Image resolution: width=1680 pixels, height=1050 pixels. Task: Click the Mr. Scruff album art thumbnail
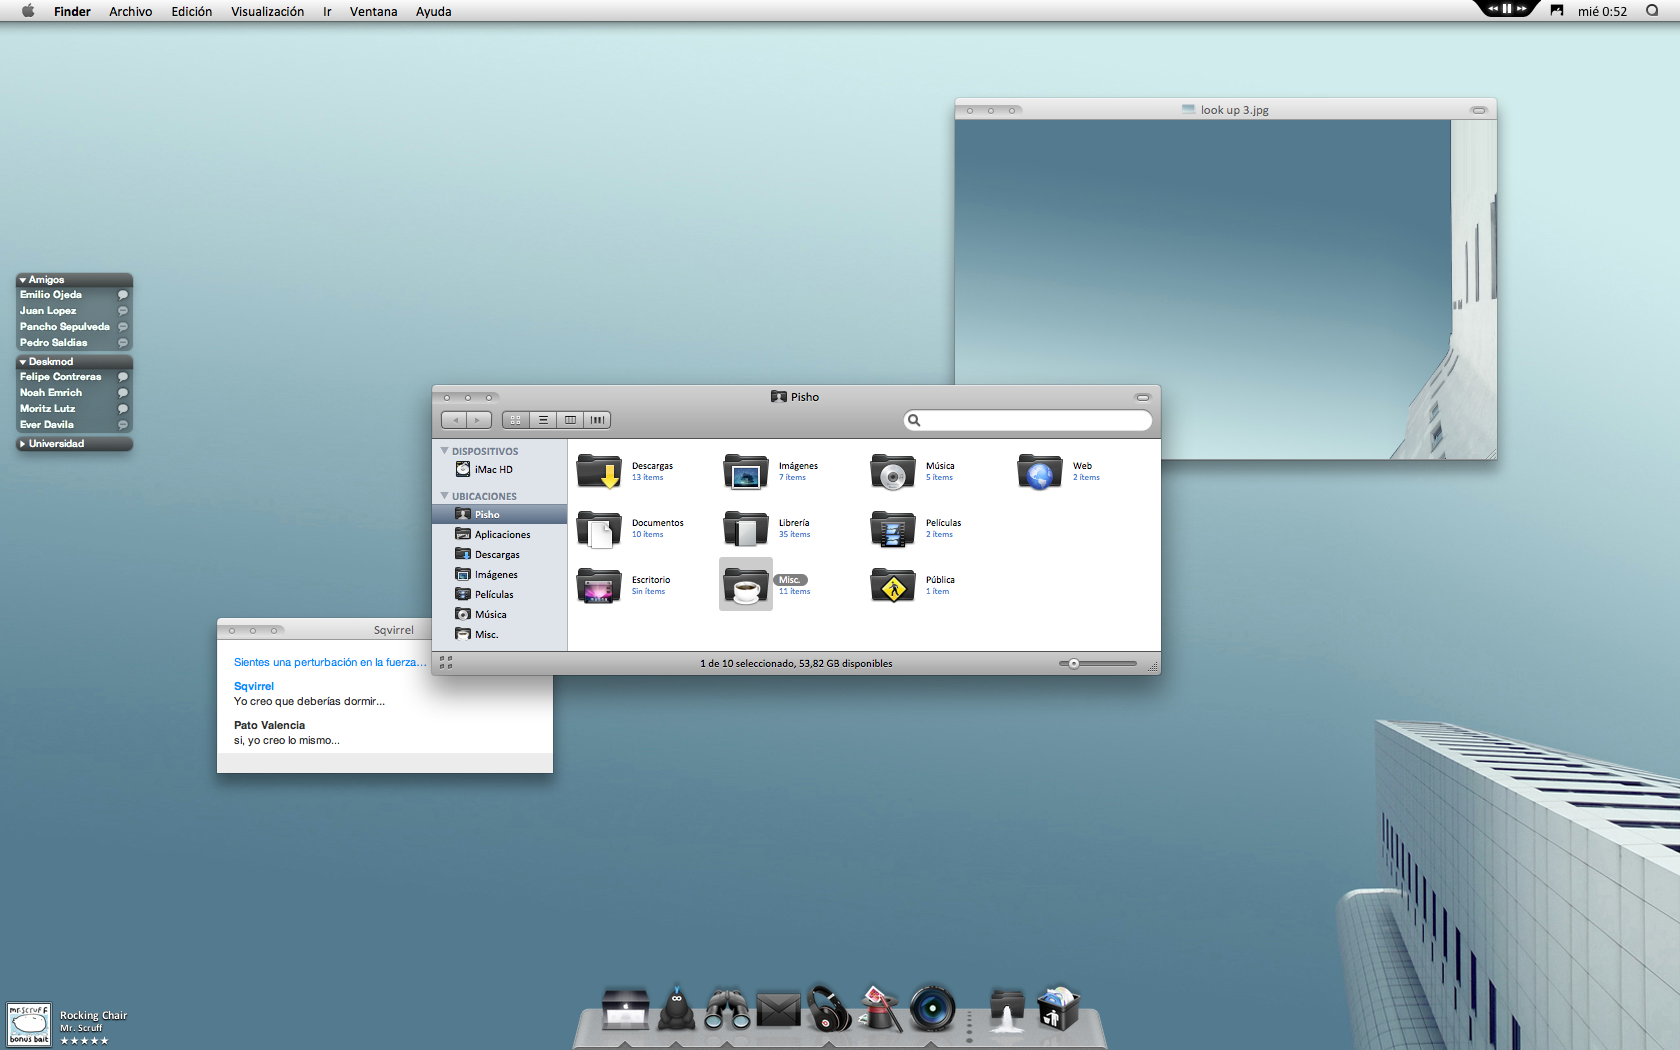point(28,1025)
